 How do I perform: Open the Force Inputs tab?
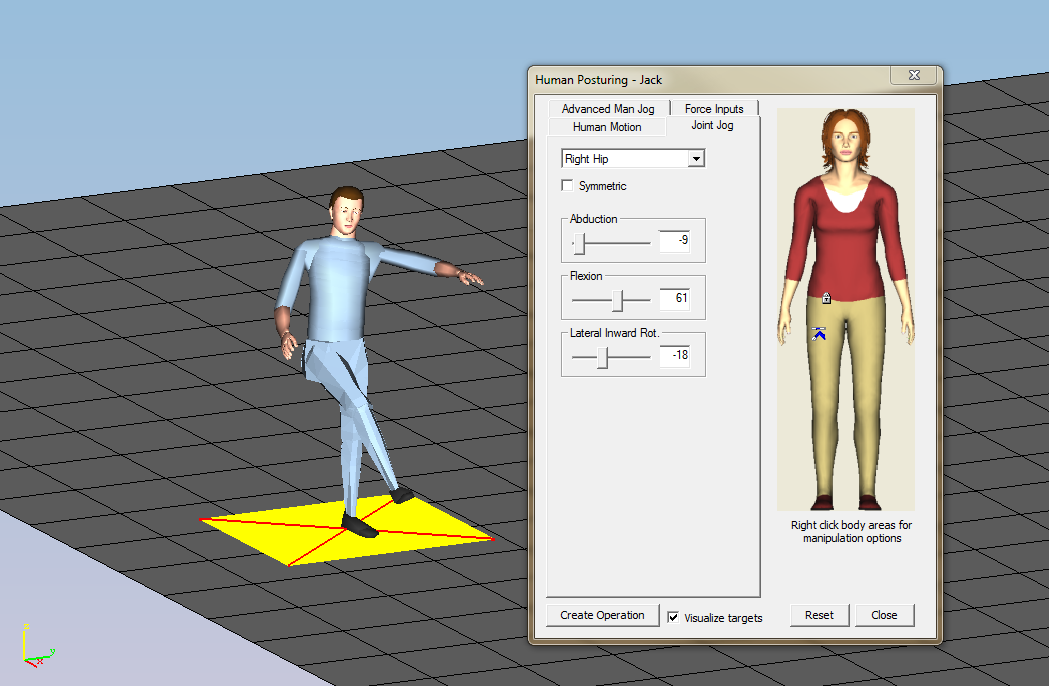[x=714, y=108]
